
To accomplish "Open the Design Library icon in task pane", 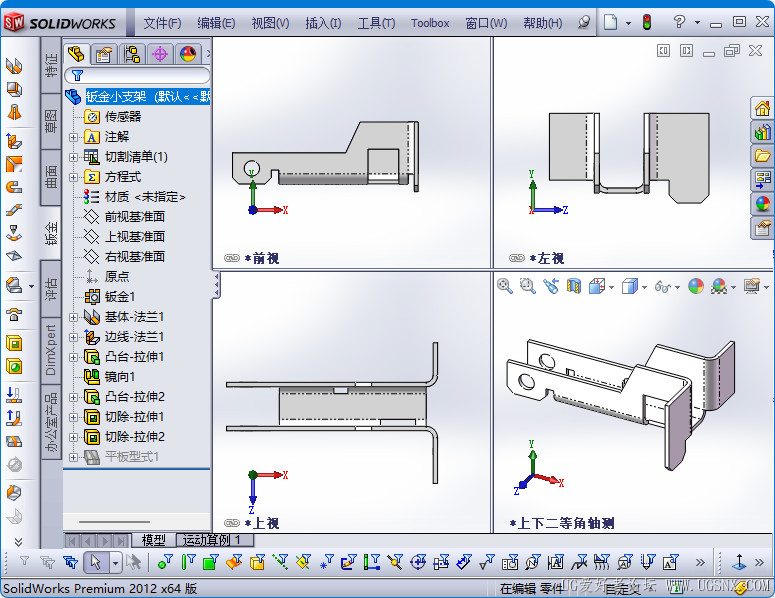I will (762, 132).
